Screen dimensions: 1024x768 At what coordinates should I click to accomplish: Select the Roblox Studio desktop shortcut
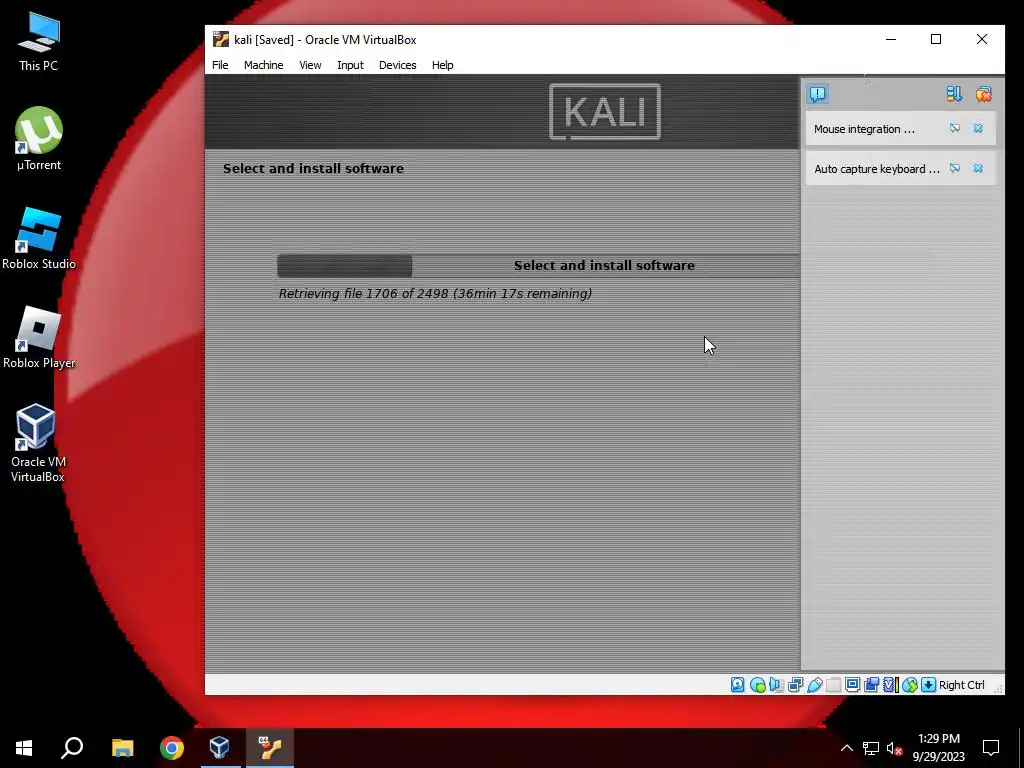(39, 238)
